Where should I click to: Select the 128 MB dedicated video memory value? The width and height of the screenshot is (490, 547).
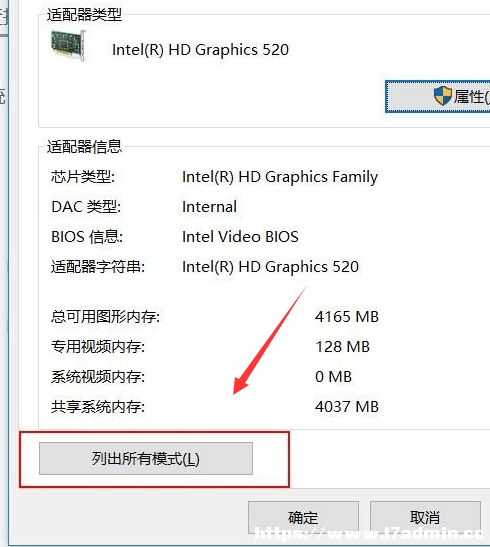coord(342,347)
